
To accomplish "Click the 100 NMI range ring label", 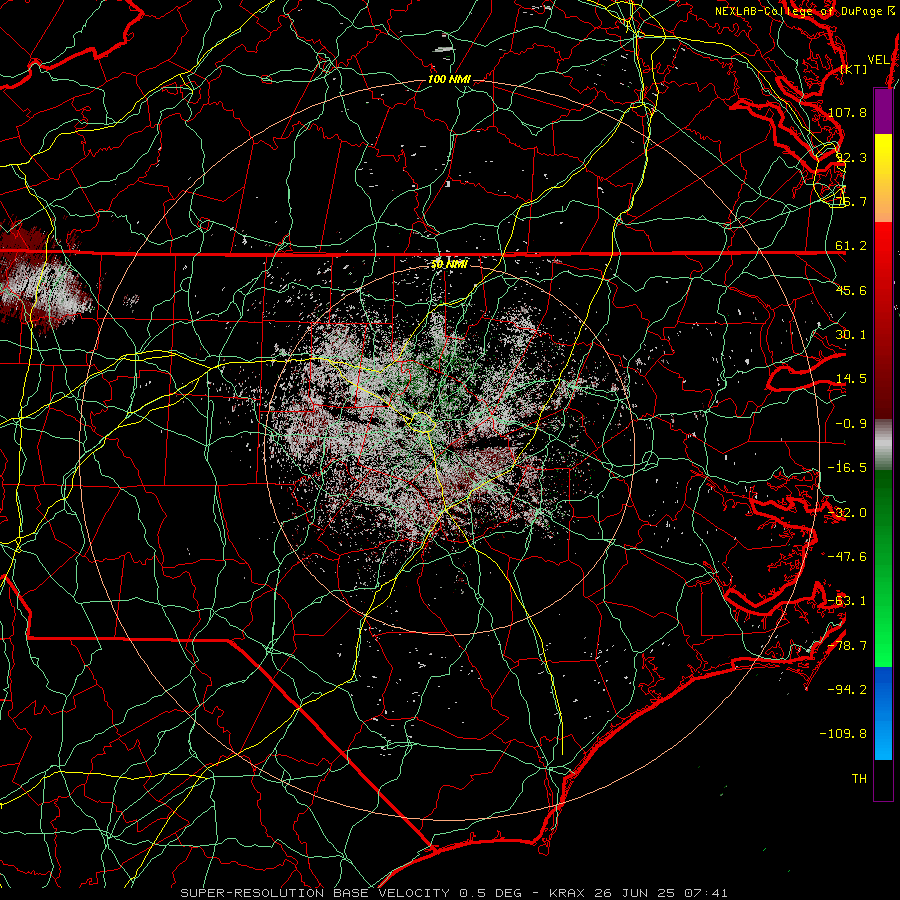I will (449, 79).
